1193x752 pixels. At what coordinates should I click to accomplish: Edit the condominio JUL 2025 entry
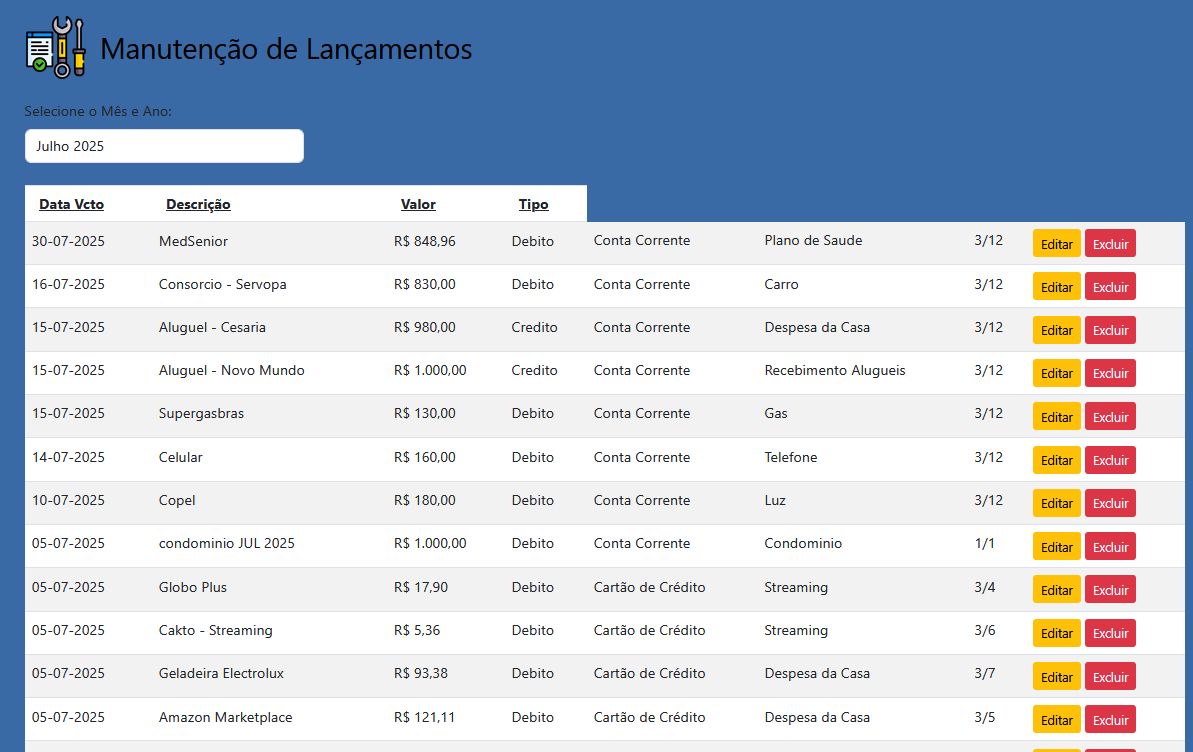tap(1056, 547)
